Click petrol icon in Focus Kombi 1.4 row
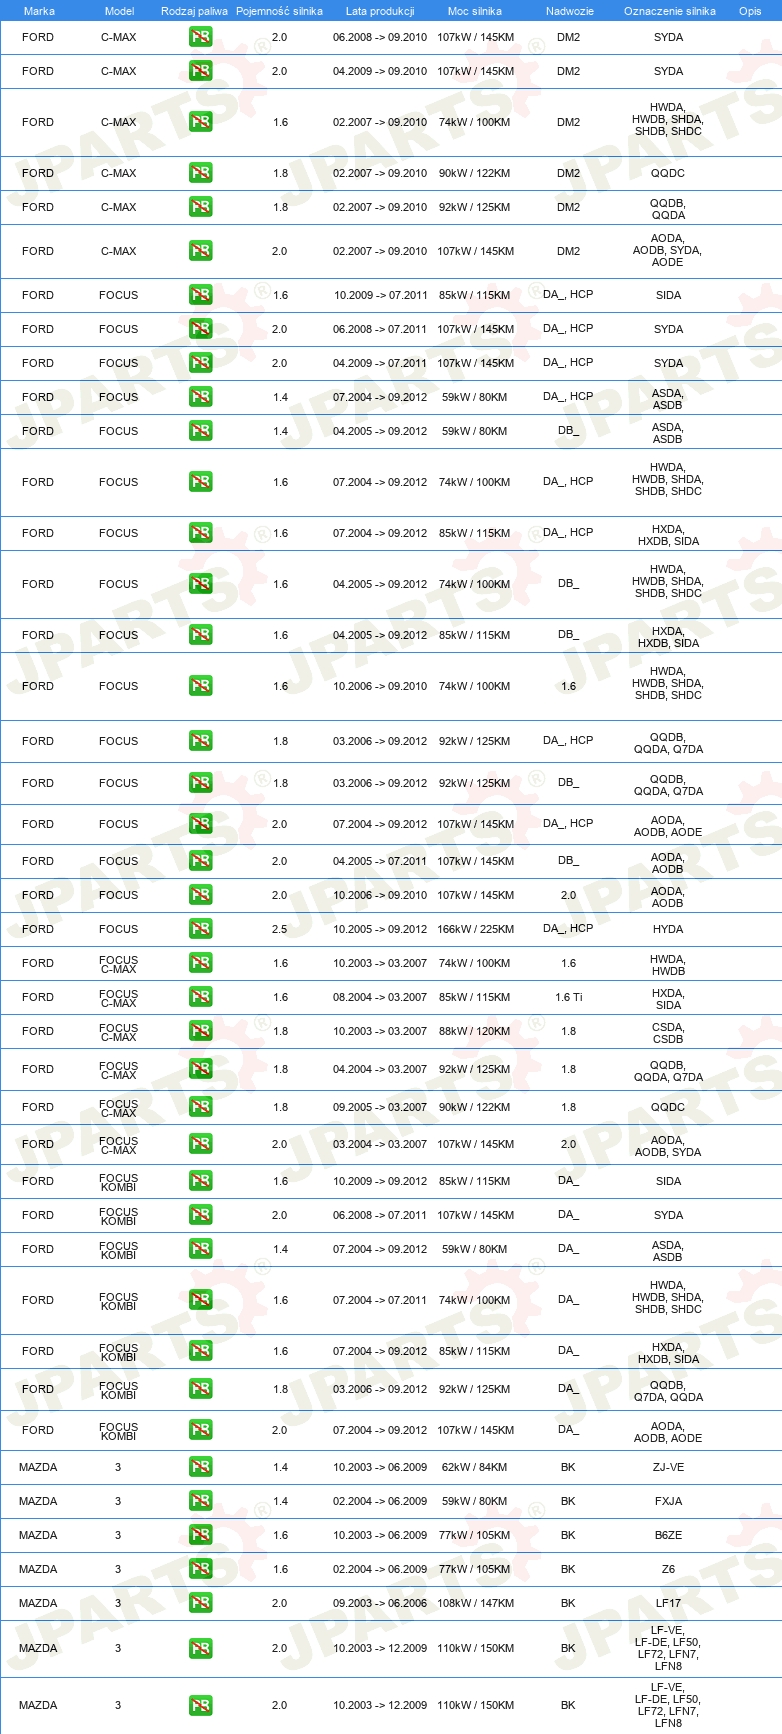 tap(200, 1249)
